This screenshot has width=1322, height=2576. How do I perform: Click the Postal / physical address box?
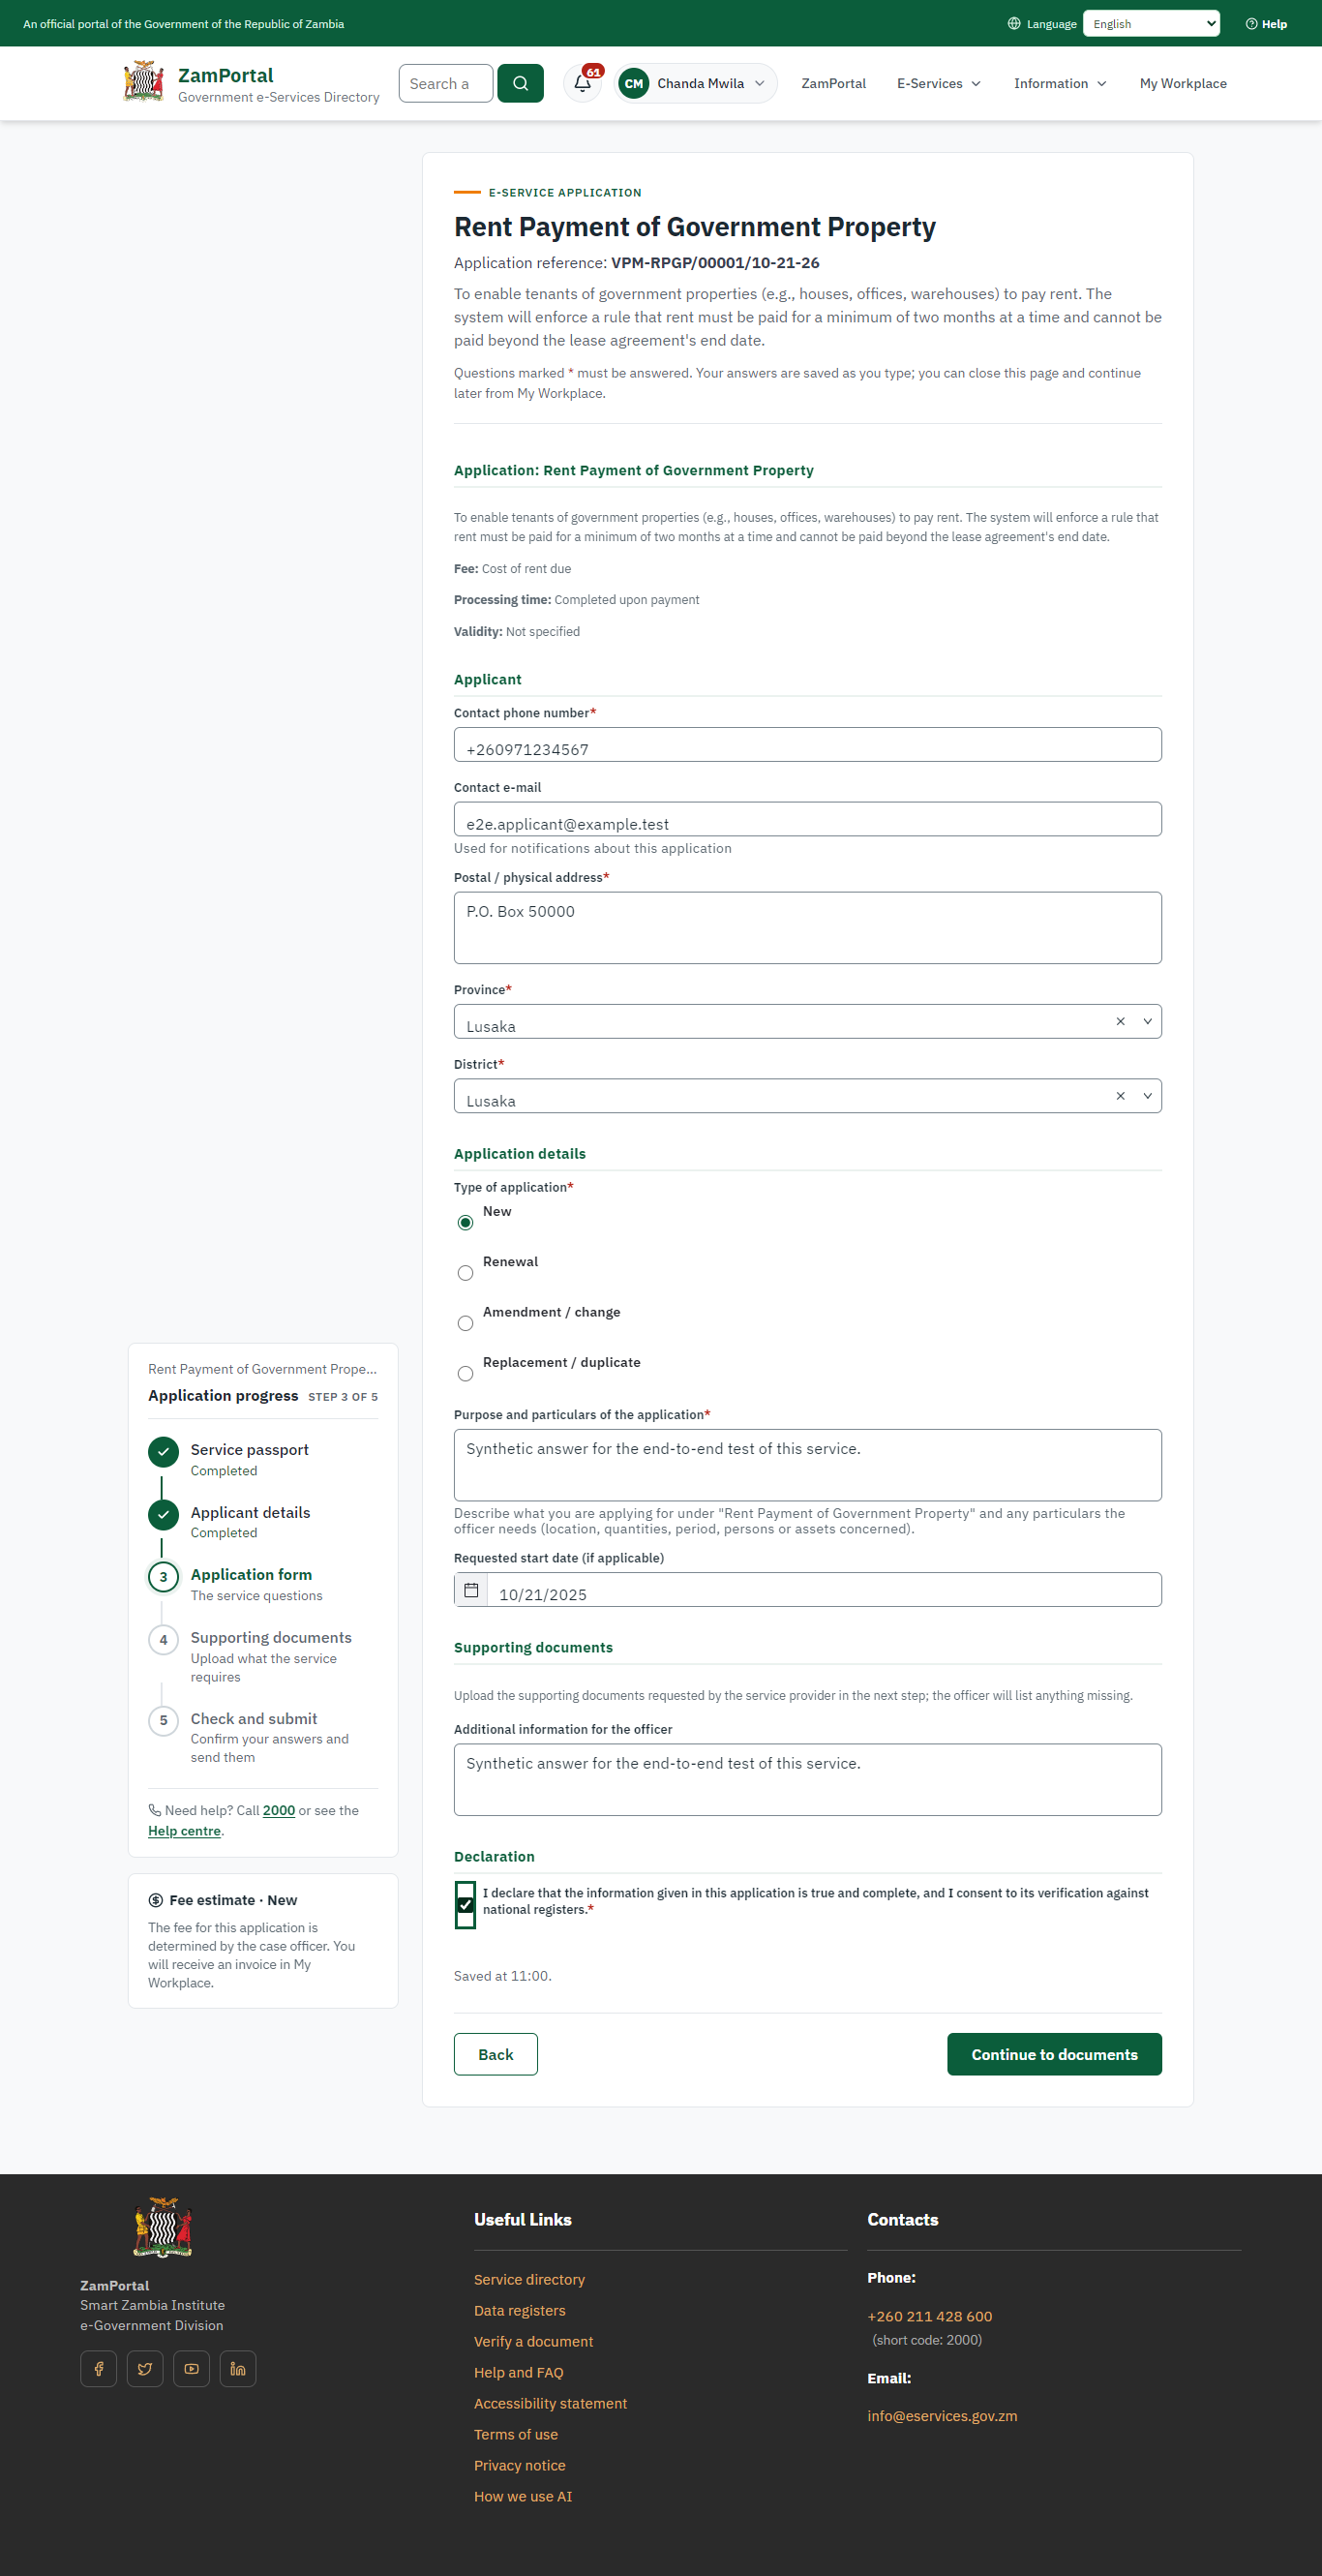coord(808,928)
